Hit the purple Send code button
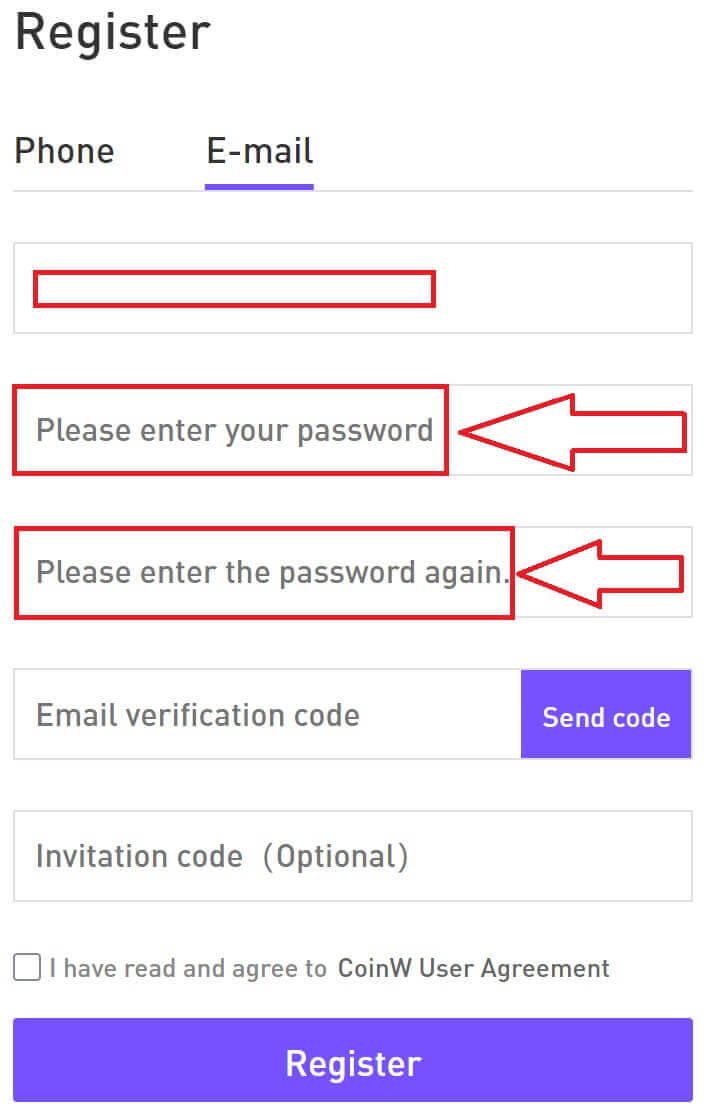The width and height of the screenshot is (706, 1118). [x=606, y=714]
